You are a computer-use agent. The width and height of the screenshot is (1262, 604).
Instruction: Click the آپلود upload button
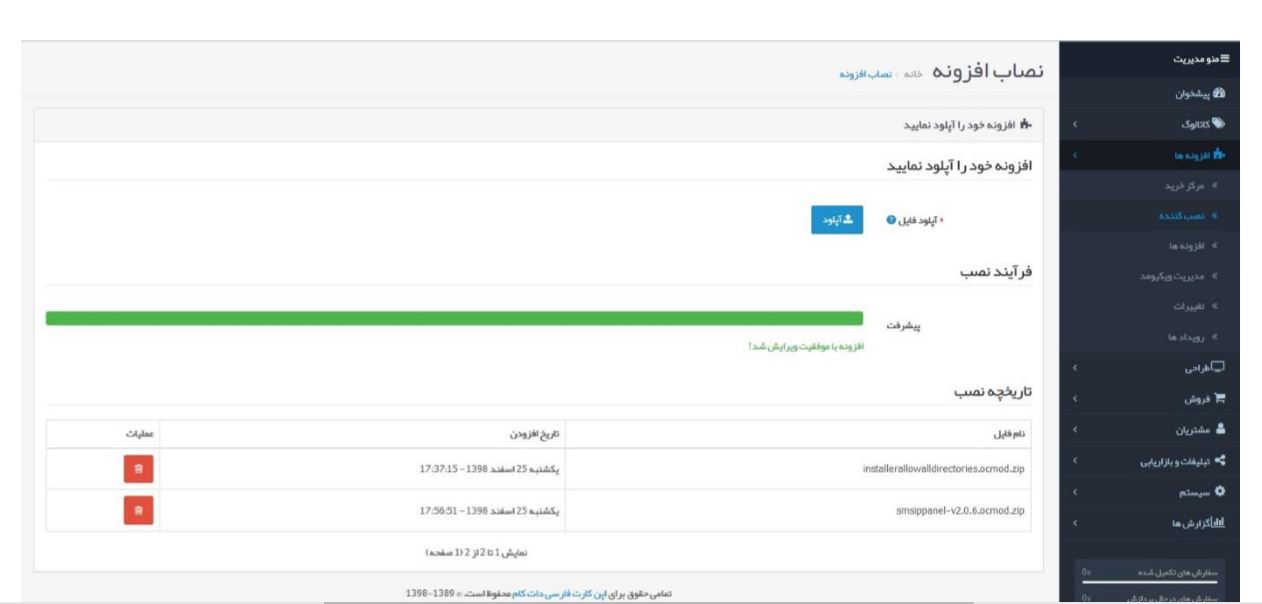tap(837, 220)
